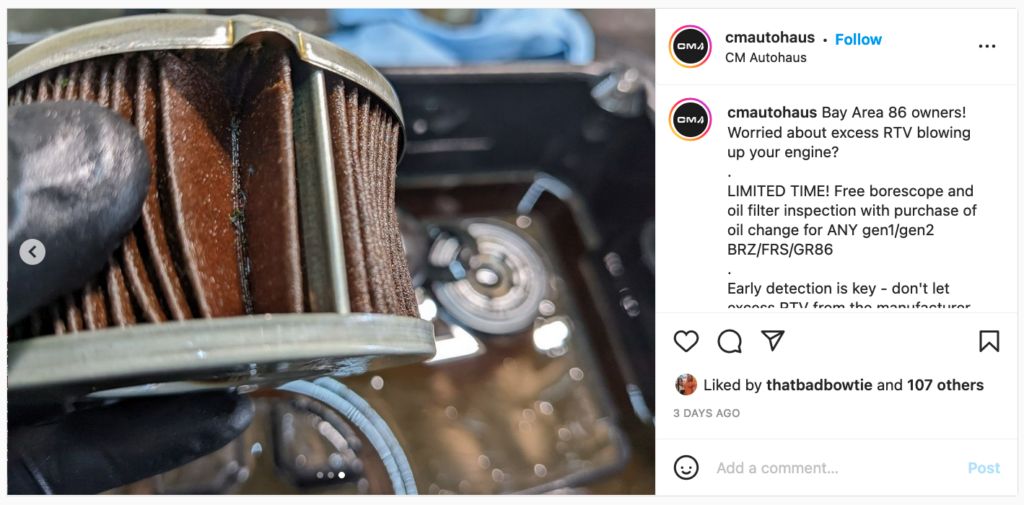Open comments via speech bubble icon

point(729,341)
